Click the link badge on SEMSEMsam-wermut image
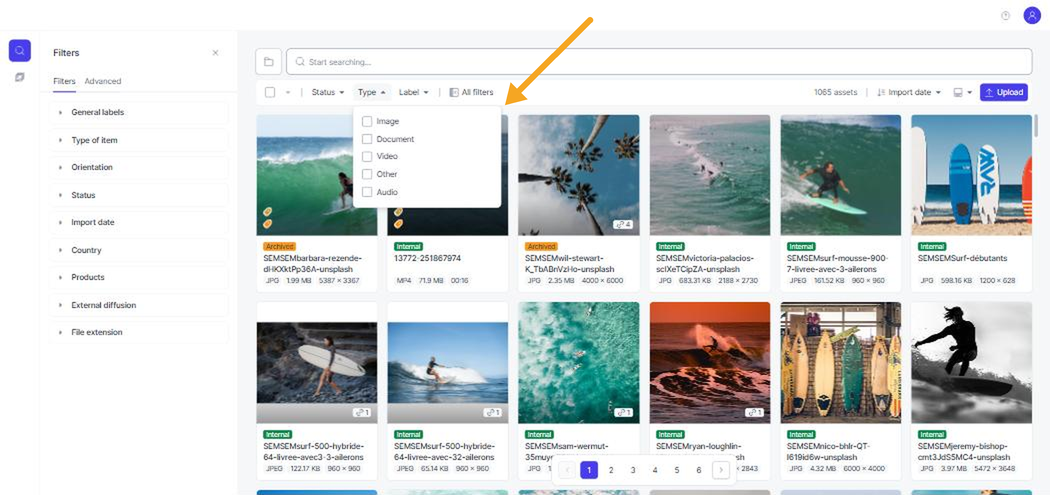Viewport: 1050px width, 495px height. tap(623, 412)
